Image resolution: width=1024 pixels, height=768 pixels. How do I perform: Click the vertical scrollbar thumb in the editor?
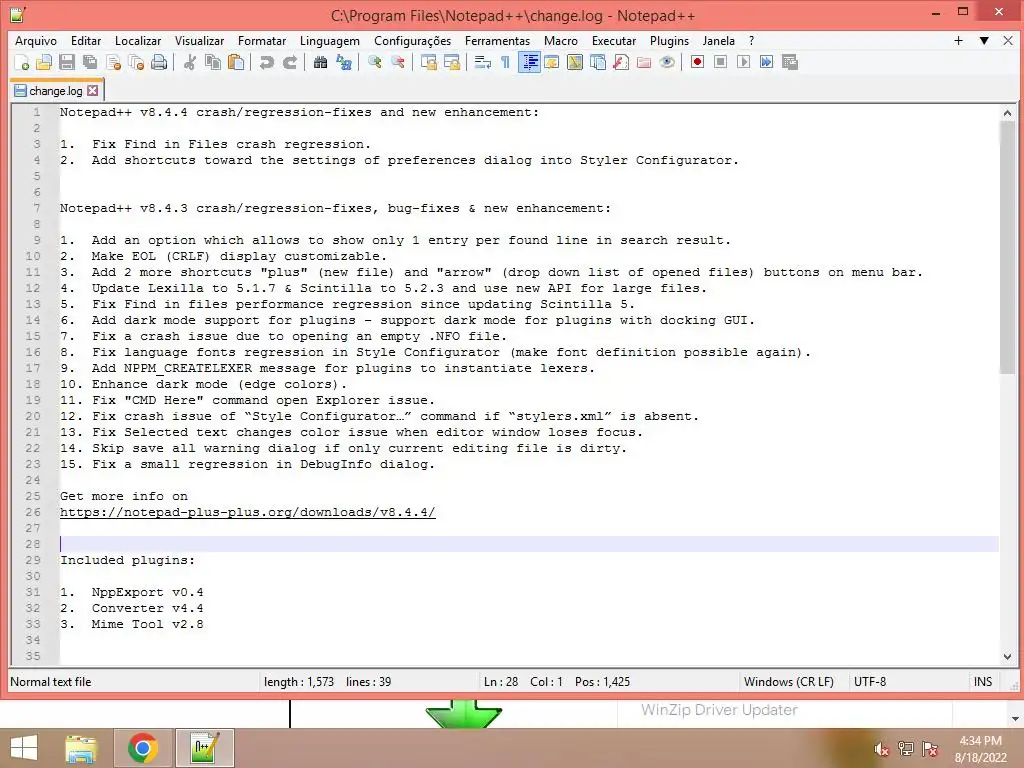tap(1007, 248)
